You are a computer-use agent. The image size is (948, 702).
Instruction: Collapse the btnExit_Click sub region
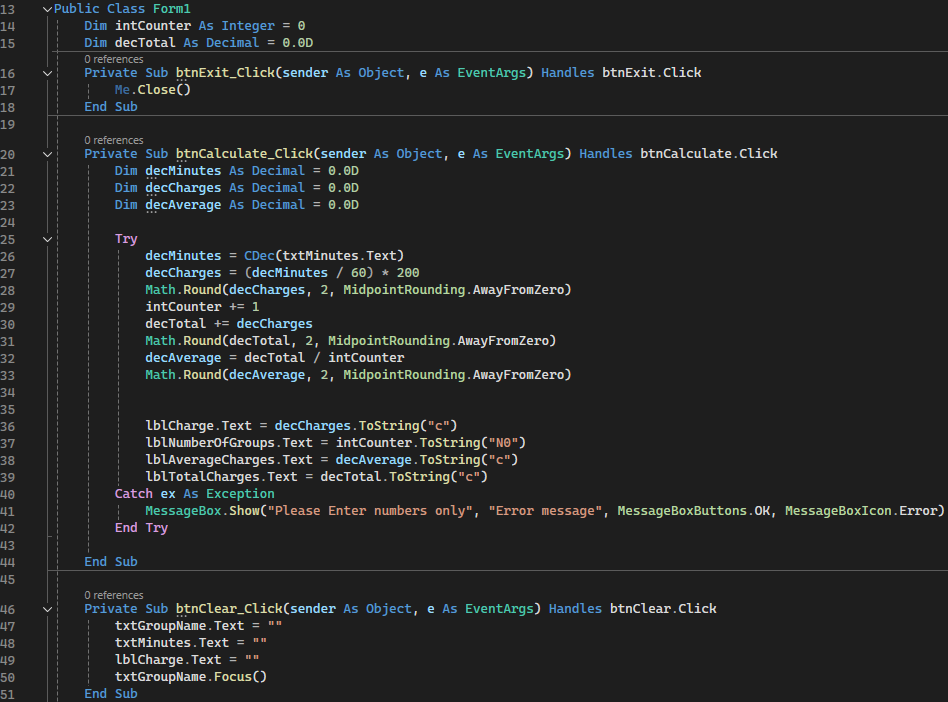coord(47,73)
